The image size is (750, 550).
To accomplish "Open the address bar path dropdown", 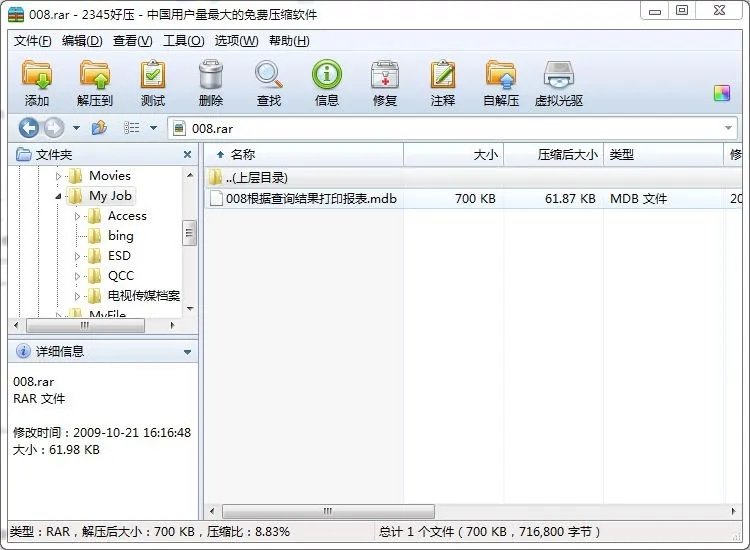I will point(728,128).
